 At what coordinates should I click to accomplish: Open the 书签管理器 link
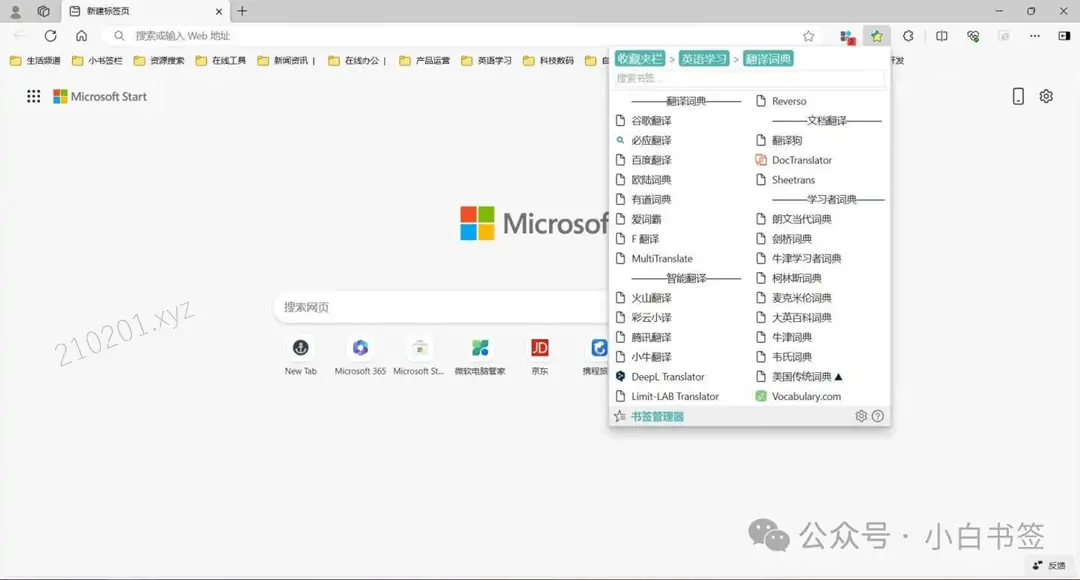point(657,416)
